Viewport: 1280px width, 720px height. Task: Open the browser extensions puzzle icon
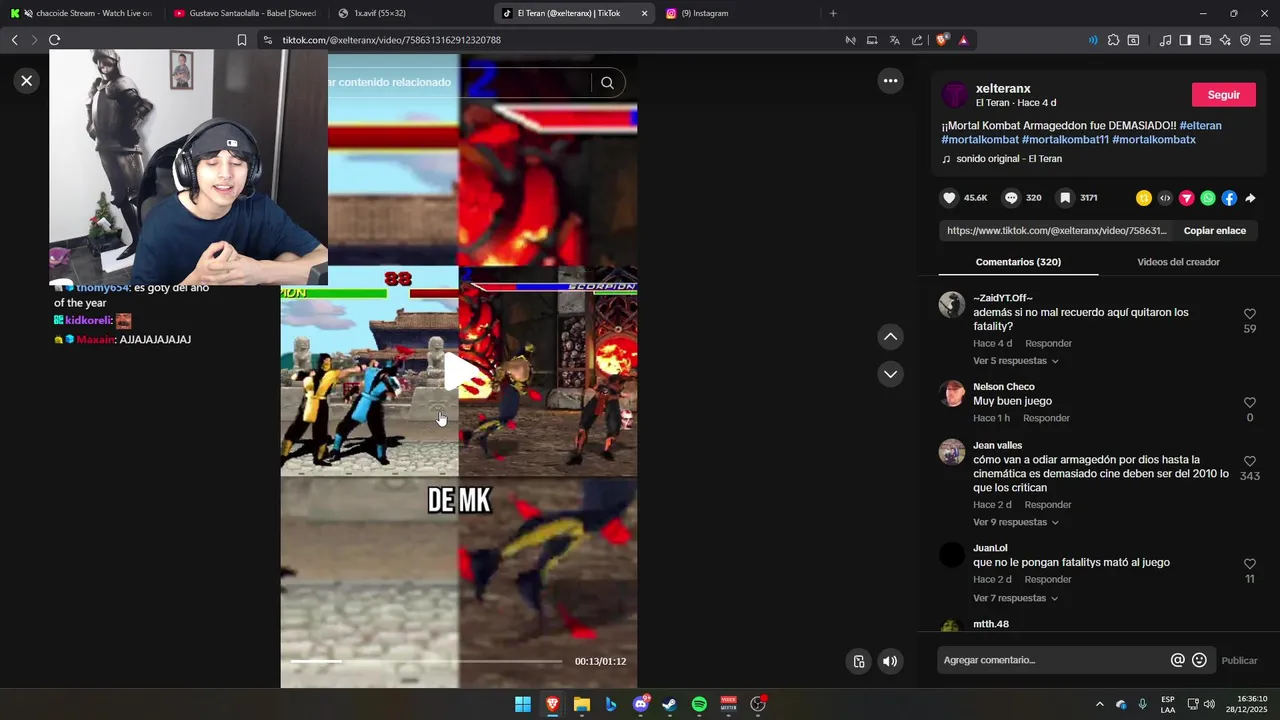(x=1113, y=40)
